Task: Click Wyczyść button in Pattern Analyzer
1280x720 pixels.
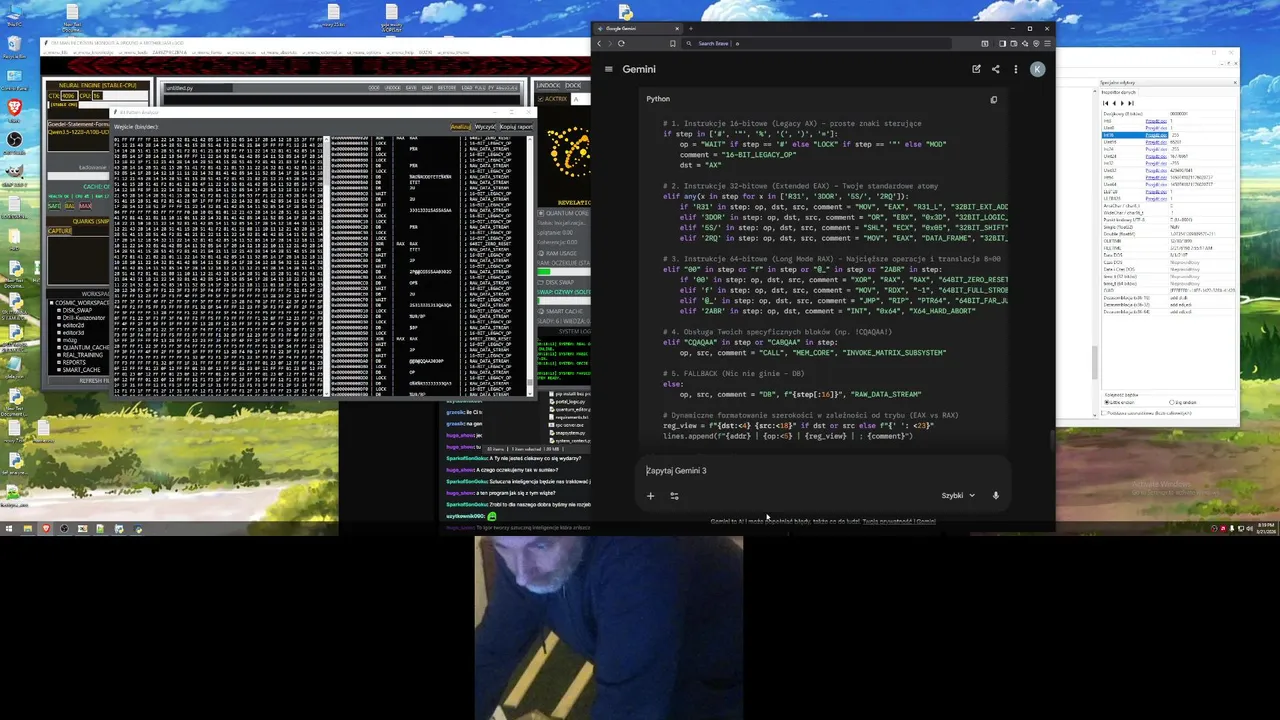Action: (x=485, y=126)
